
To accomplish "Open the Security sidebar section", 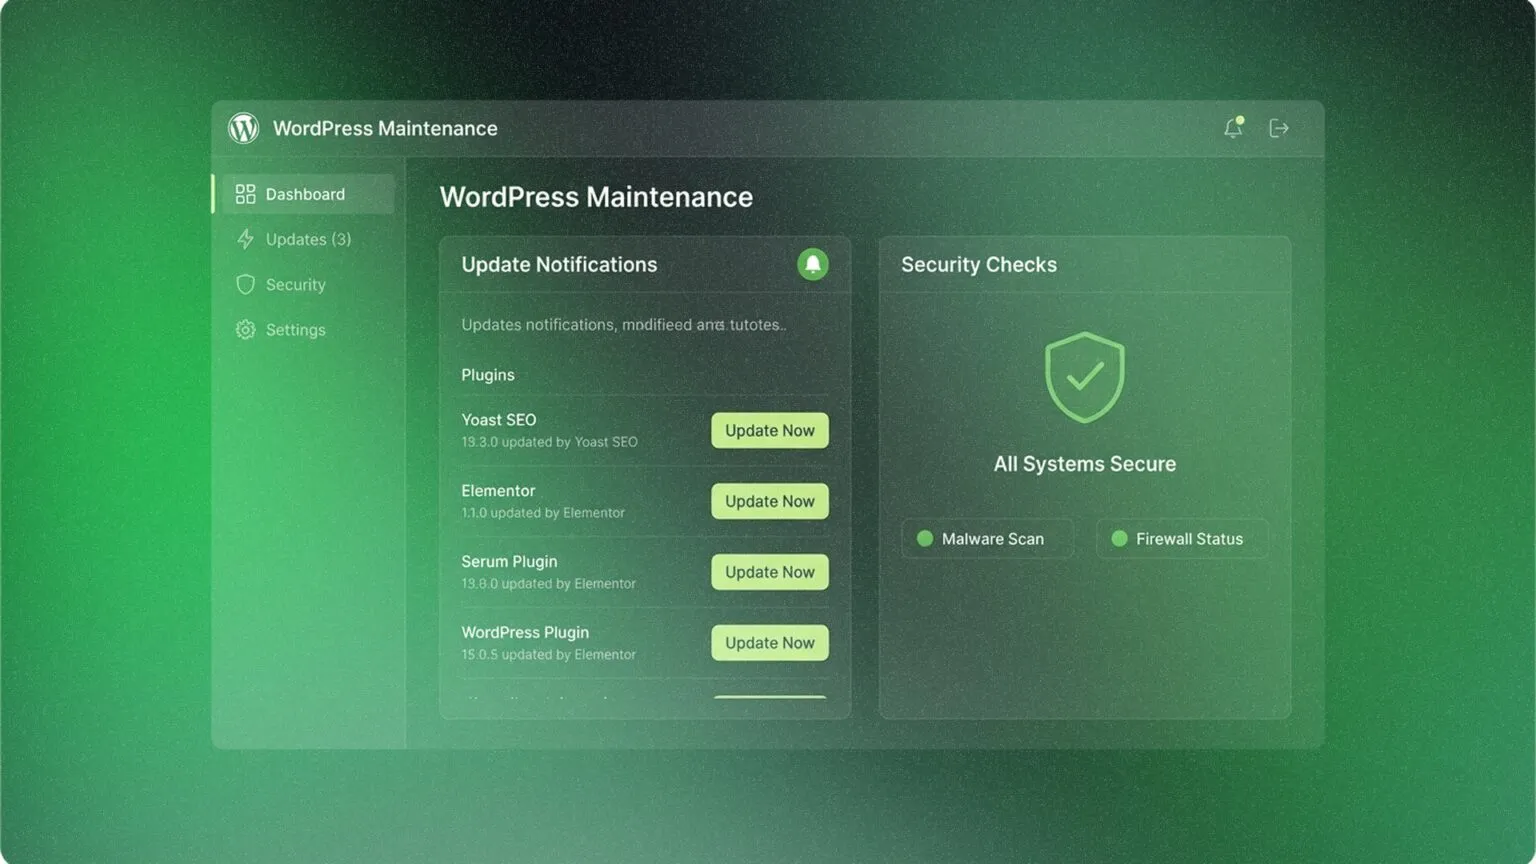I will [304, 284].
